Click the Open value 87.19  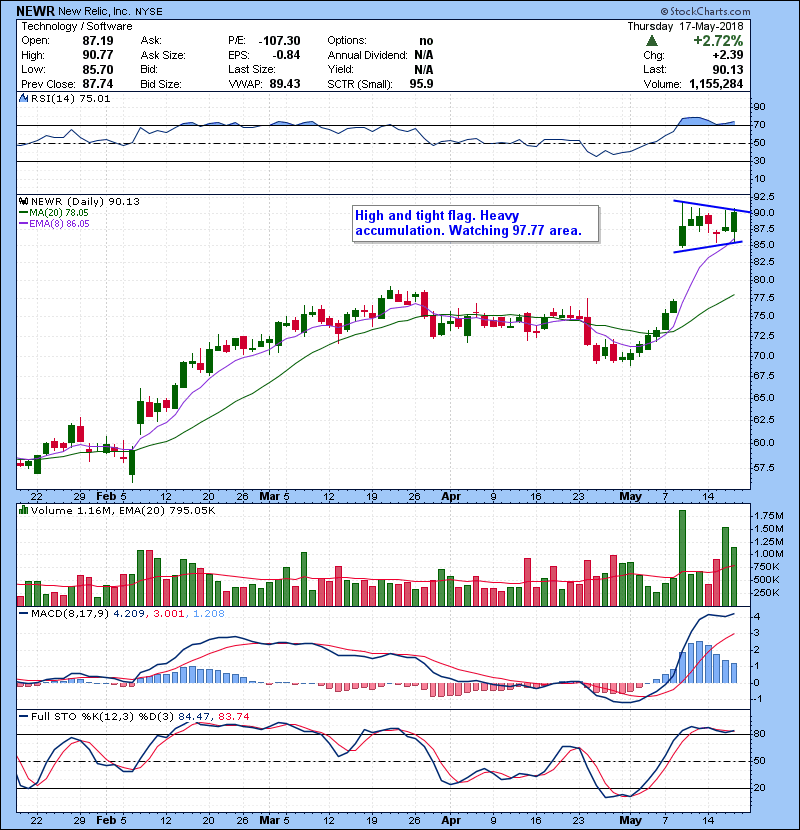(97, 41)
